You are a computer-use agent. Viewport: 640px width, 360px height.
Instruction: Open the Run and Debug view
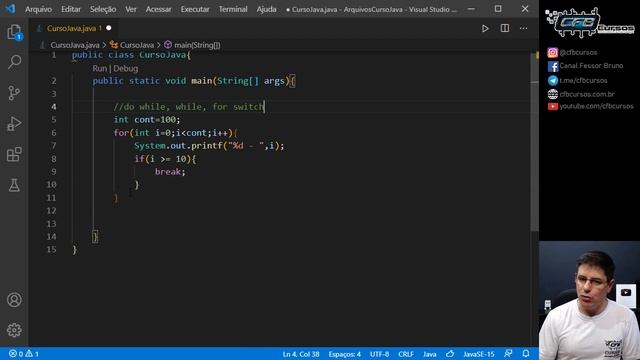coord(14,124)
